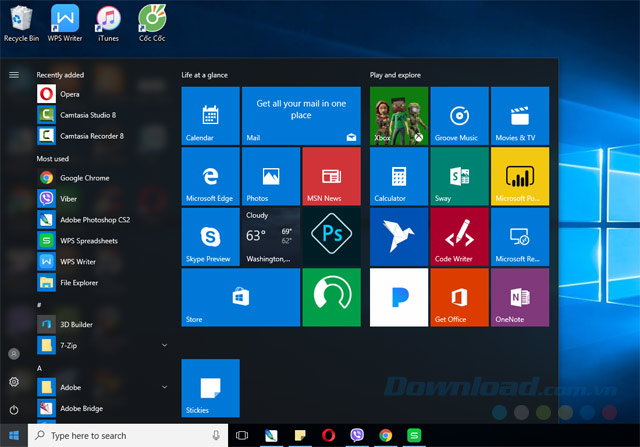Activate Cortana microphone in search box
The width and height of the screenshot is (640, 447).
coord(216,436)
